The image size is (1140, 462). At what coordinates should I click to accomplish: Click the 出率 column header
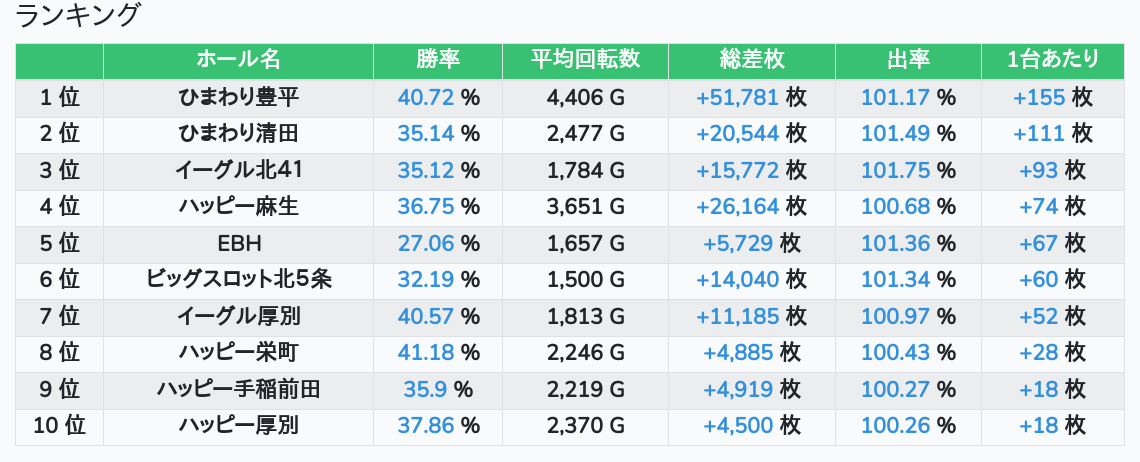(908, 60)
